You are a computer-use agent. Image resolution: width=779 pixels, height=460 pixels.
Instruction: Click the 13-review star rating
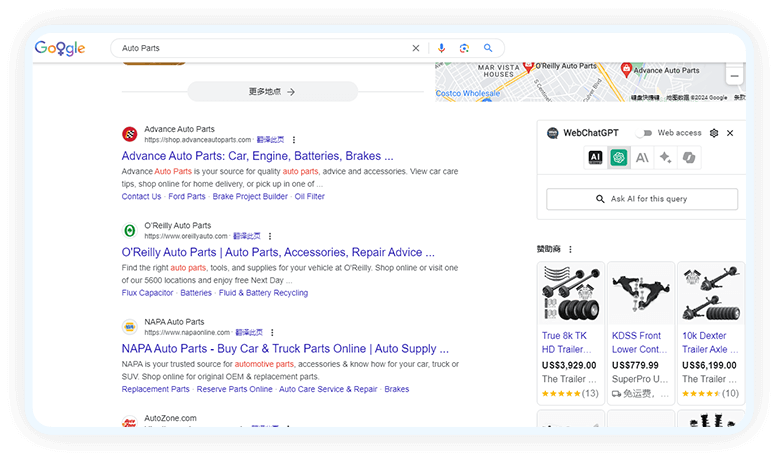(x=570, y=394)
